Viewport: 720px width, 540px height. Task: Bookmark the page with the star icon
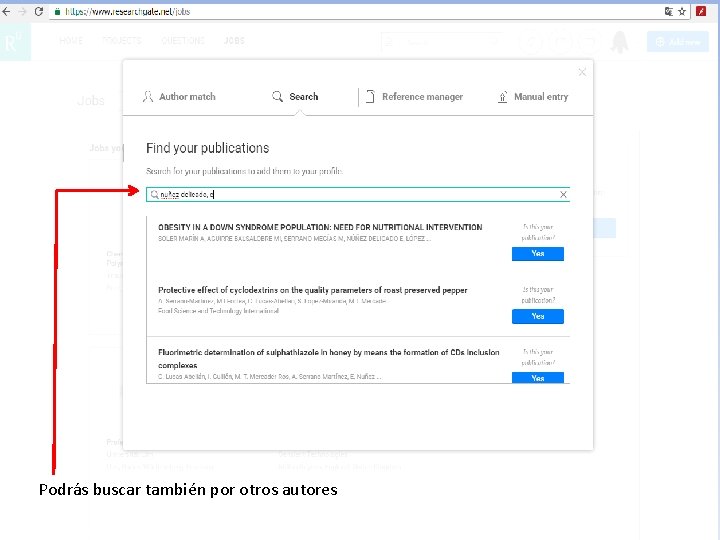tap(682, 12)
